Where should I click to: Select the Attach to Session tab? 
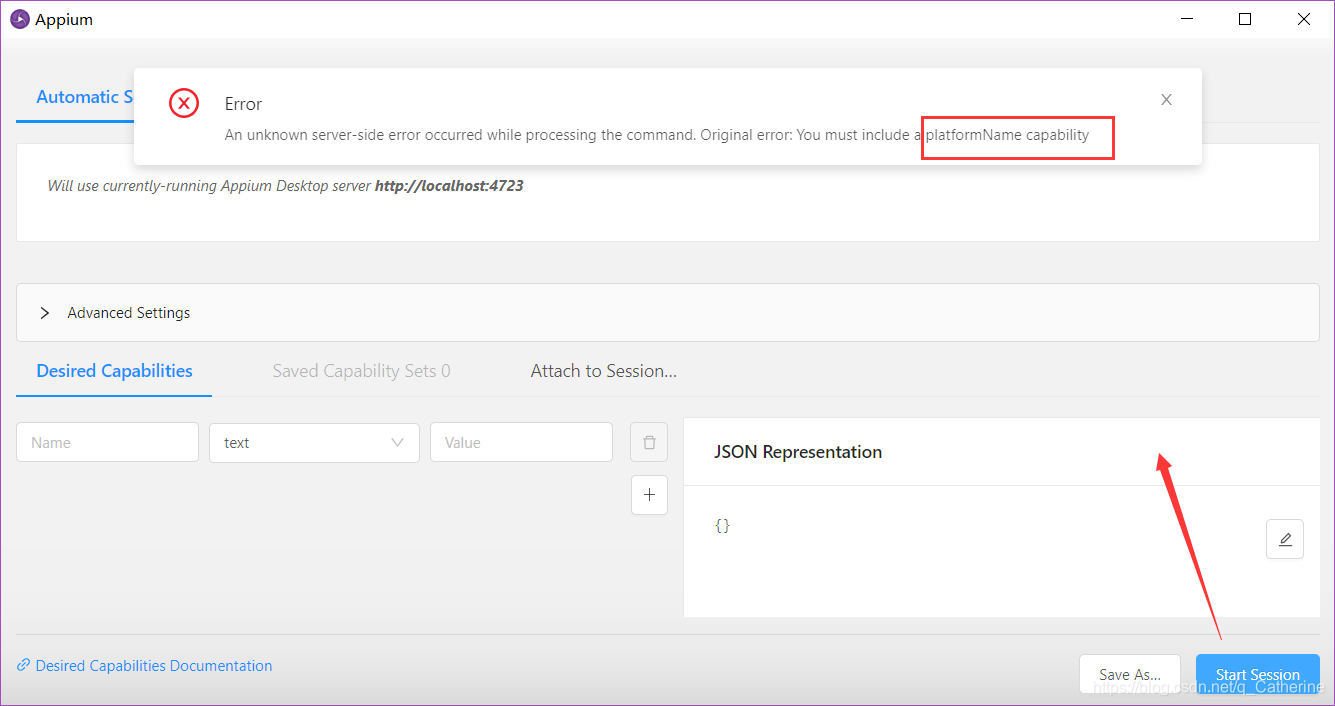click(604, 371)
